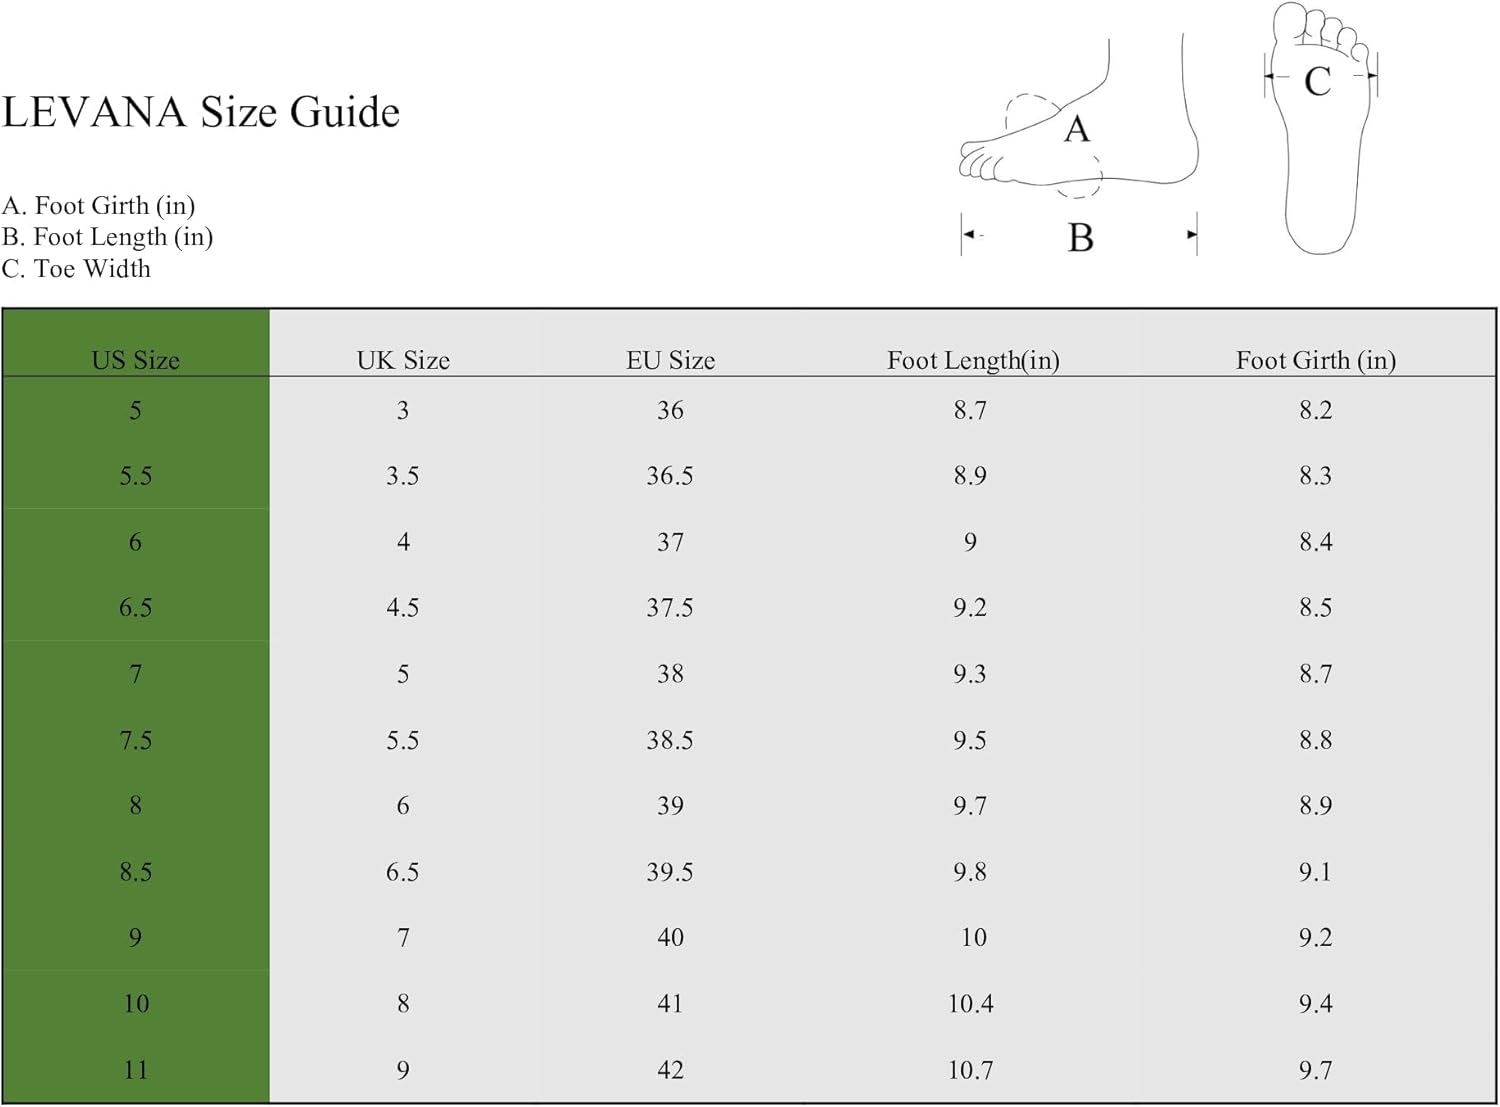Select the US Size column header

[136, 360]
